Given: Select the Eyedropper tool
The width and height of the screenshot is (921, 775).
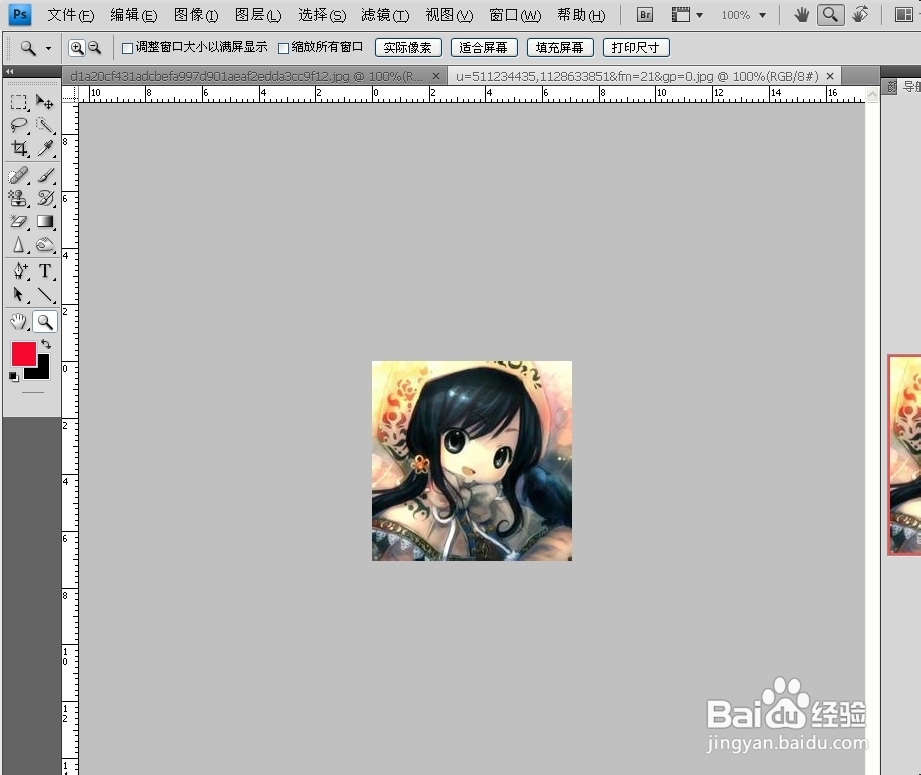Looking at the screenshot, I should pyautogui.click(x=45, y=148).
